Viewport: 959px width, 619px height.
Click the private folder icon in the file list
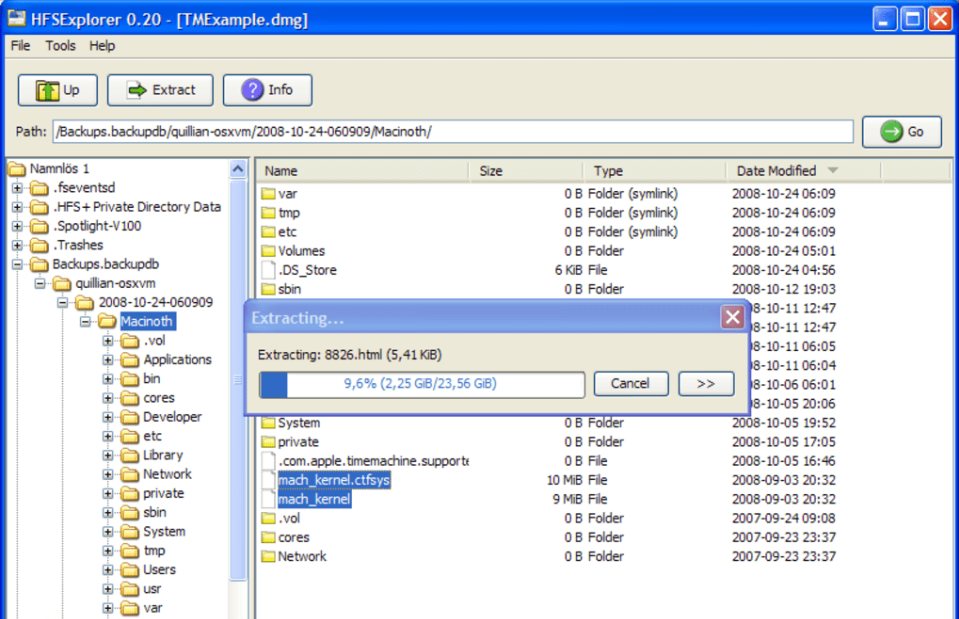pyautogui.click(x=268, y=442)
